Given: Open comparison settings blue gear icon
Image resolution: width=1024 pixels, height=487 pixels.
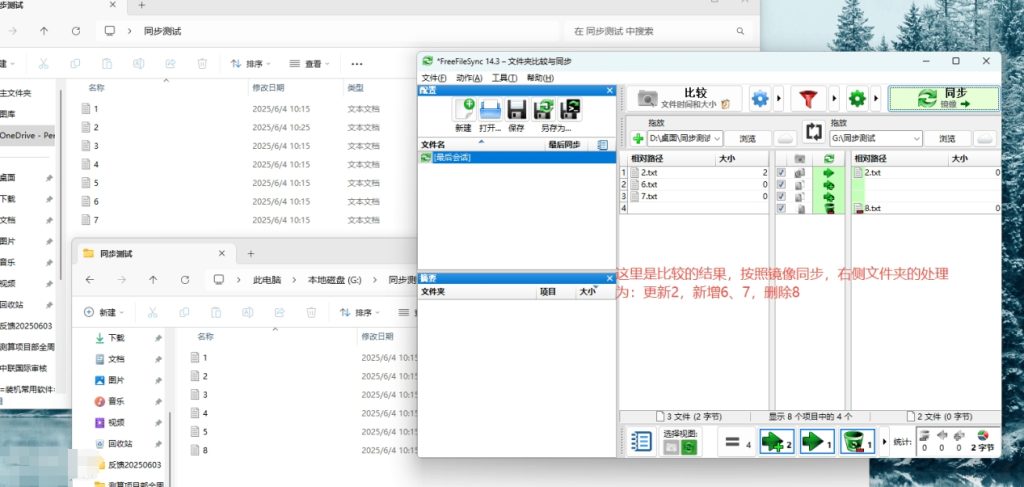Looking at the screenshot, I should coord(760,98).
